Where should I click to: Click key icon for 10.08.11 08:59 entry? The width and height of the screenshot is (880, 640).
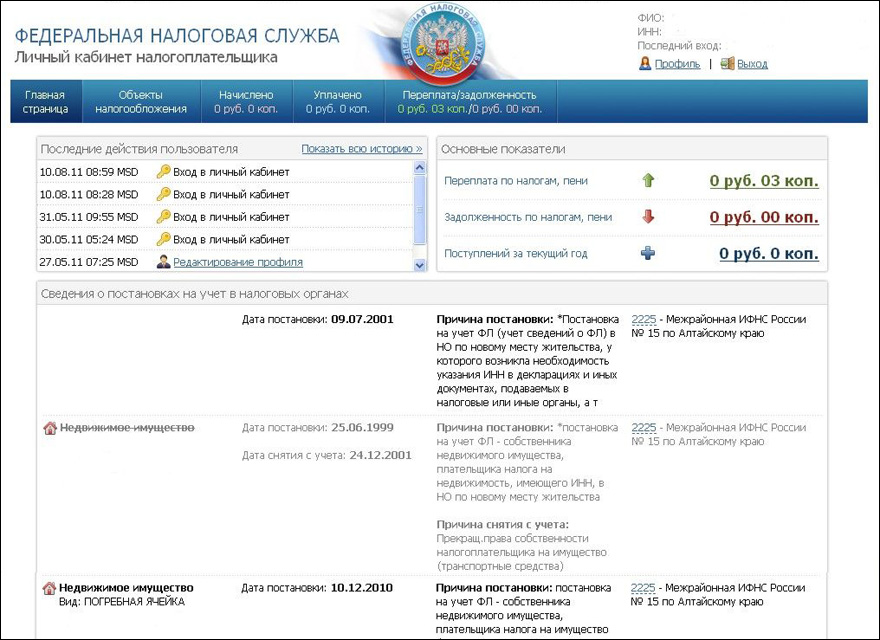164,172
